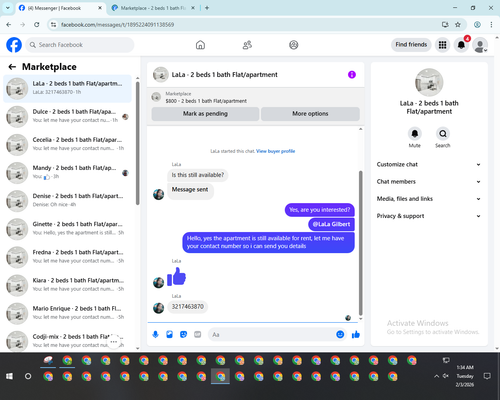Click the muted speaker volume icon

[446, 376]
